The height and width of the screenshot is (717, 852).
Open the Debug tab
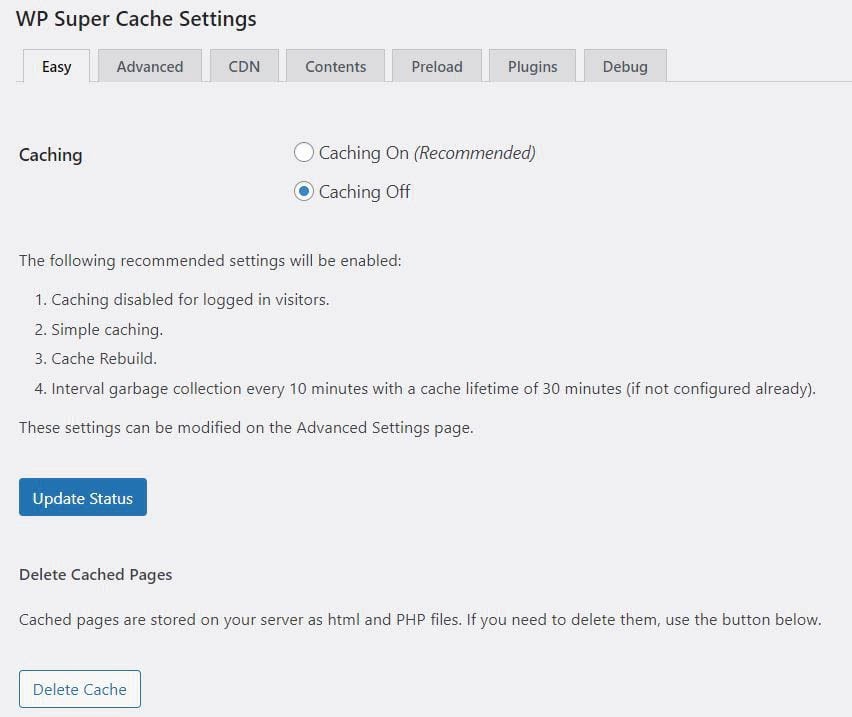(x=625, y=67)
